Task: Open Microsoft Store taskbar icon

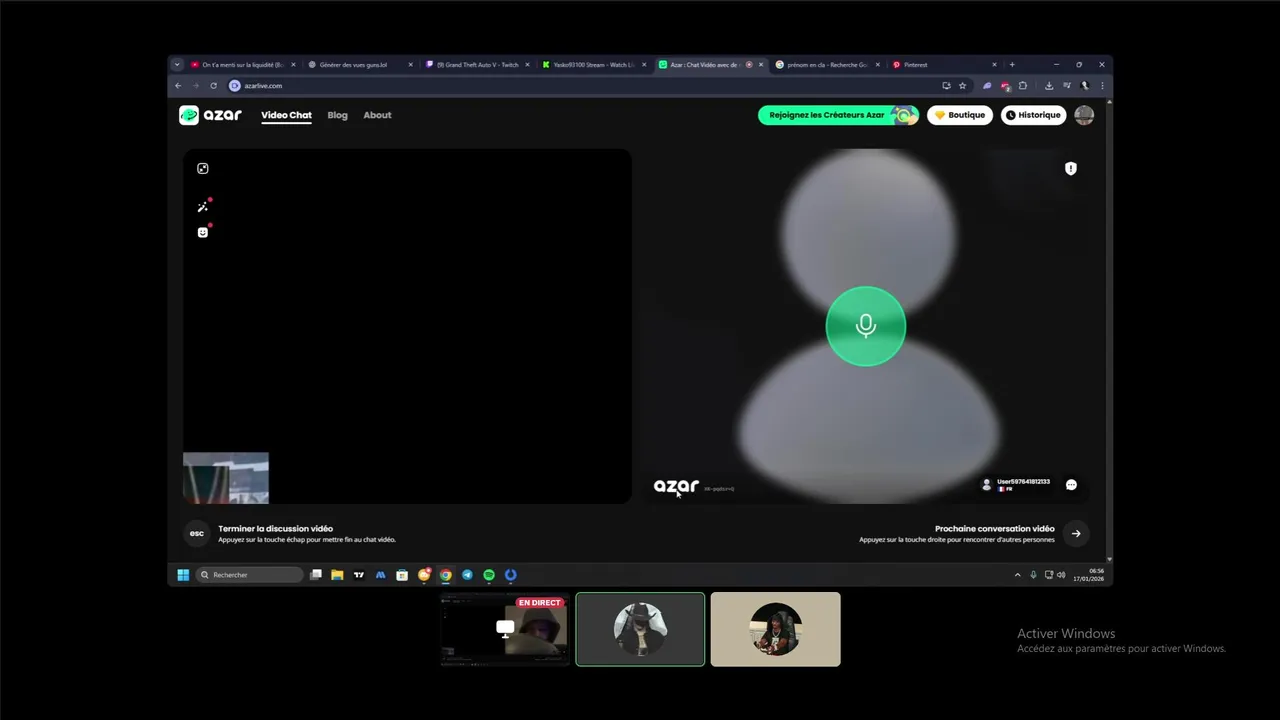Action: [x=402, y=575]
